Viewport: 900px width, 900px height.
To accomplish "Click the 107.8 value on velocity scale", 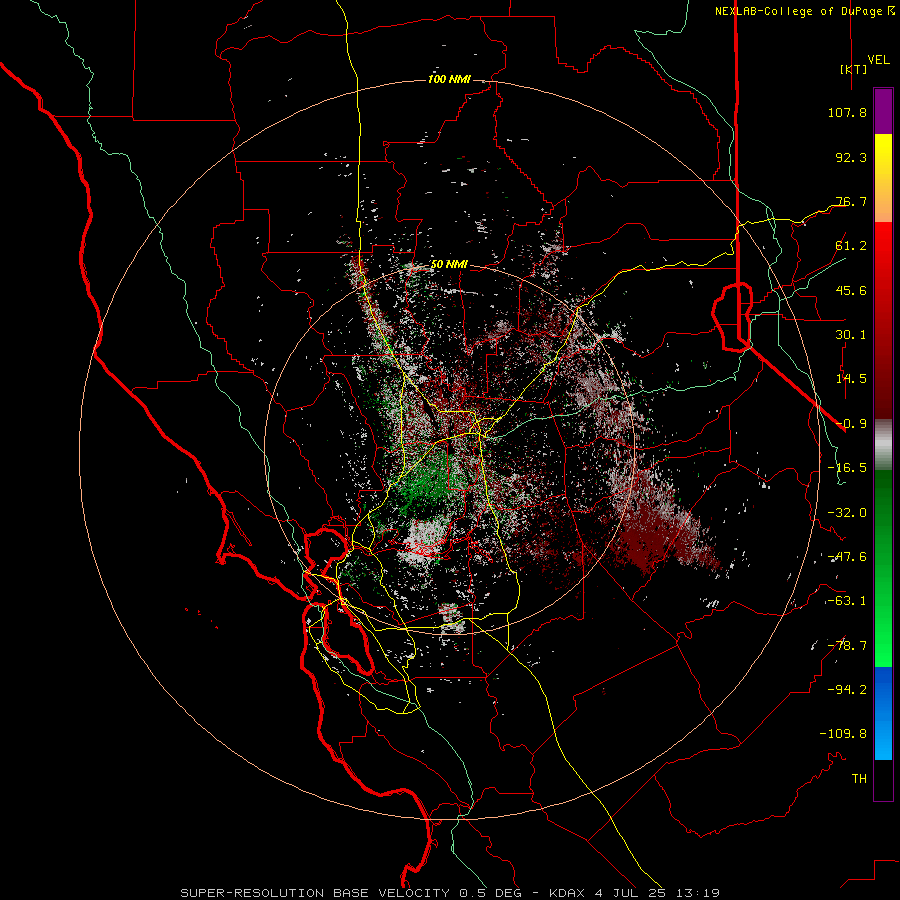I will (847, 112).
